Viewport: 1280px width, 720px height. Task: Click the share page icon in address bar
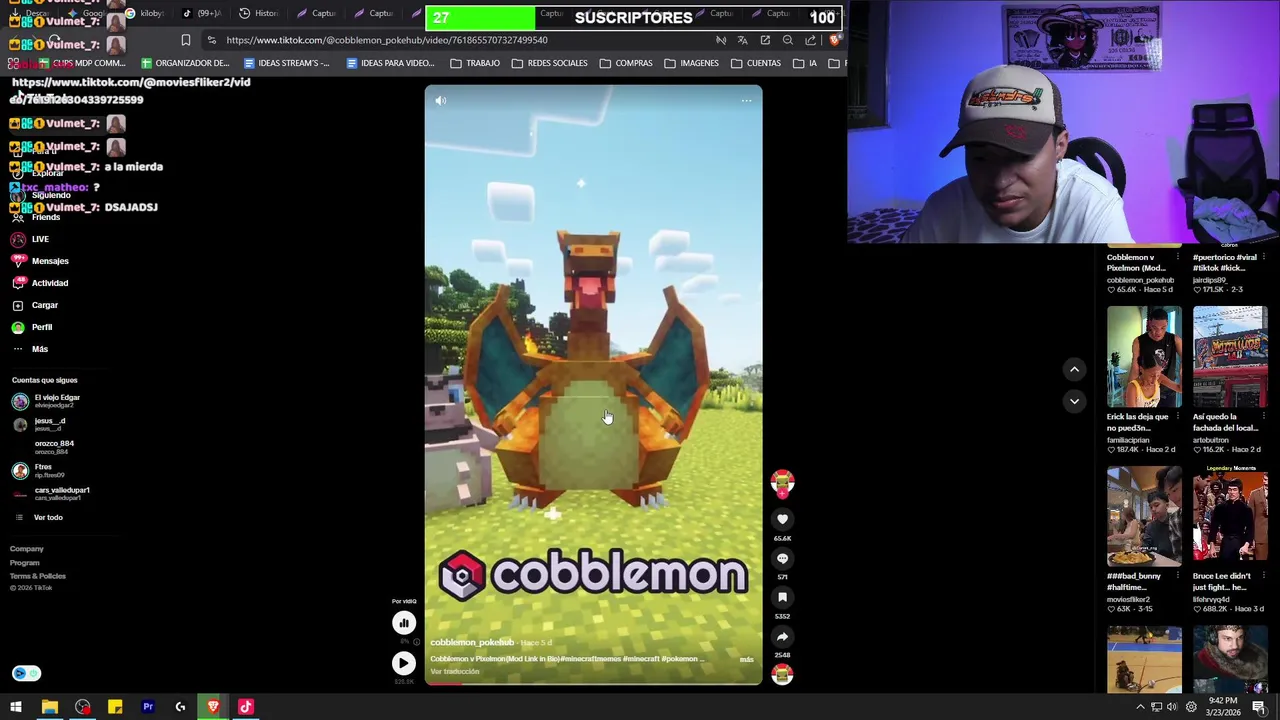coord(811,40)
